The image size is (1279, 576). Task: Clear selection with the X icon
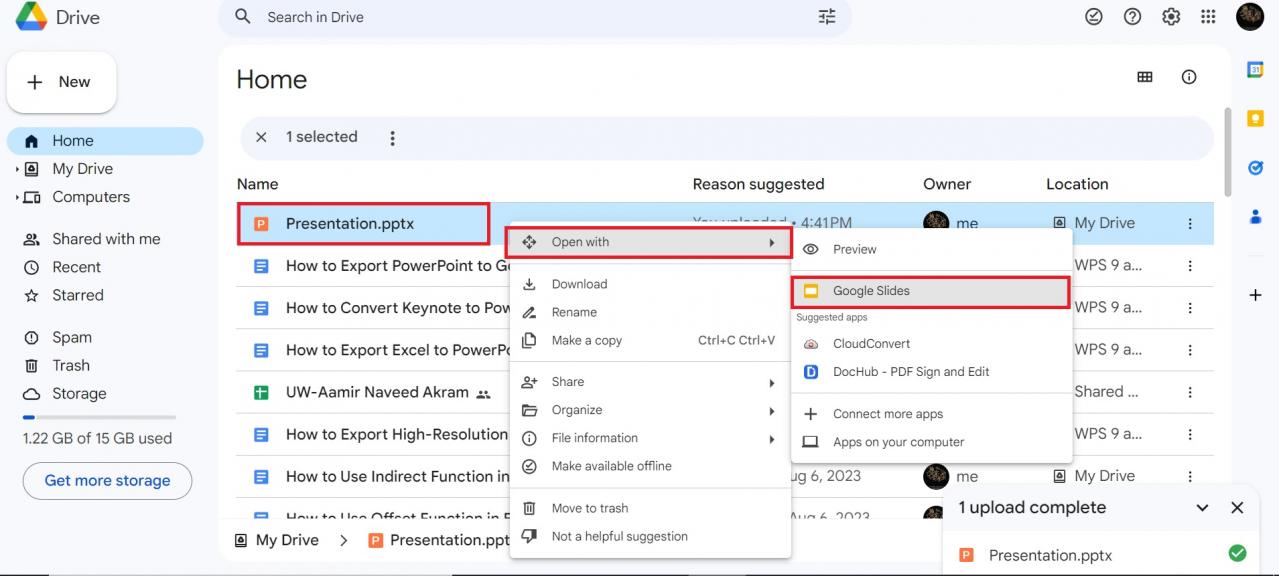click(261, 137)
